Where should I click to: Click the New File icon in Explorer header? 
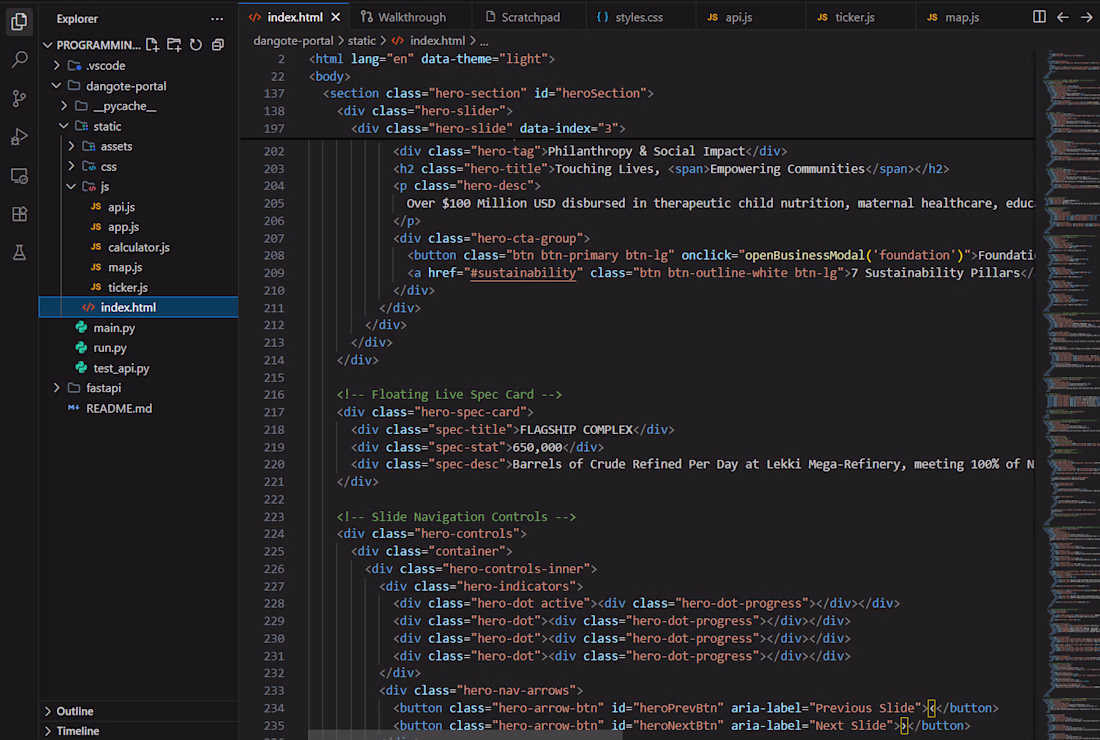point(152,45)
